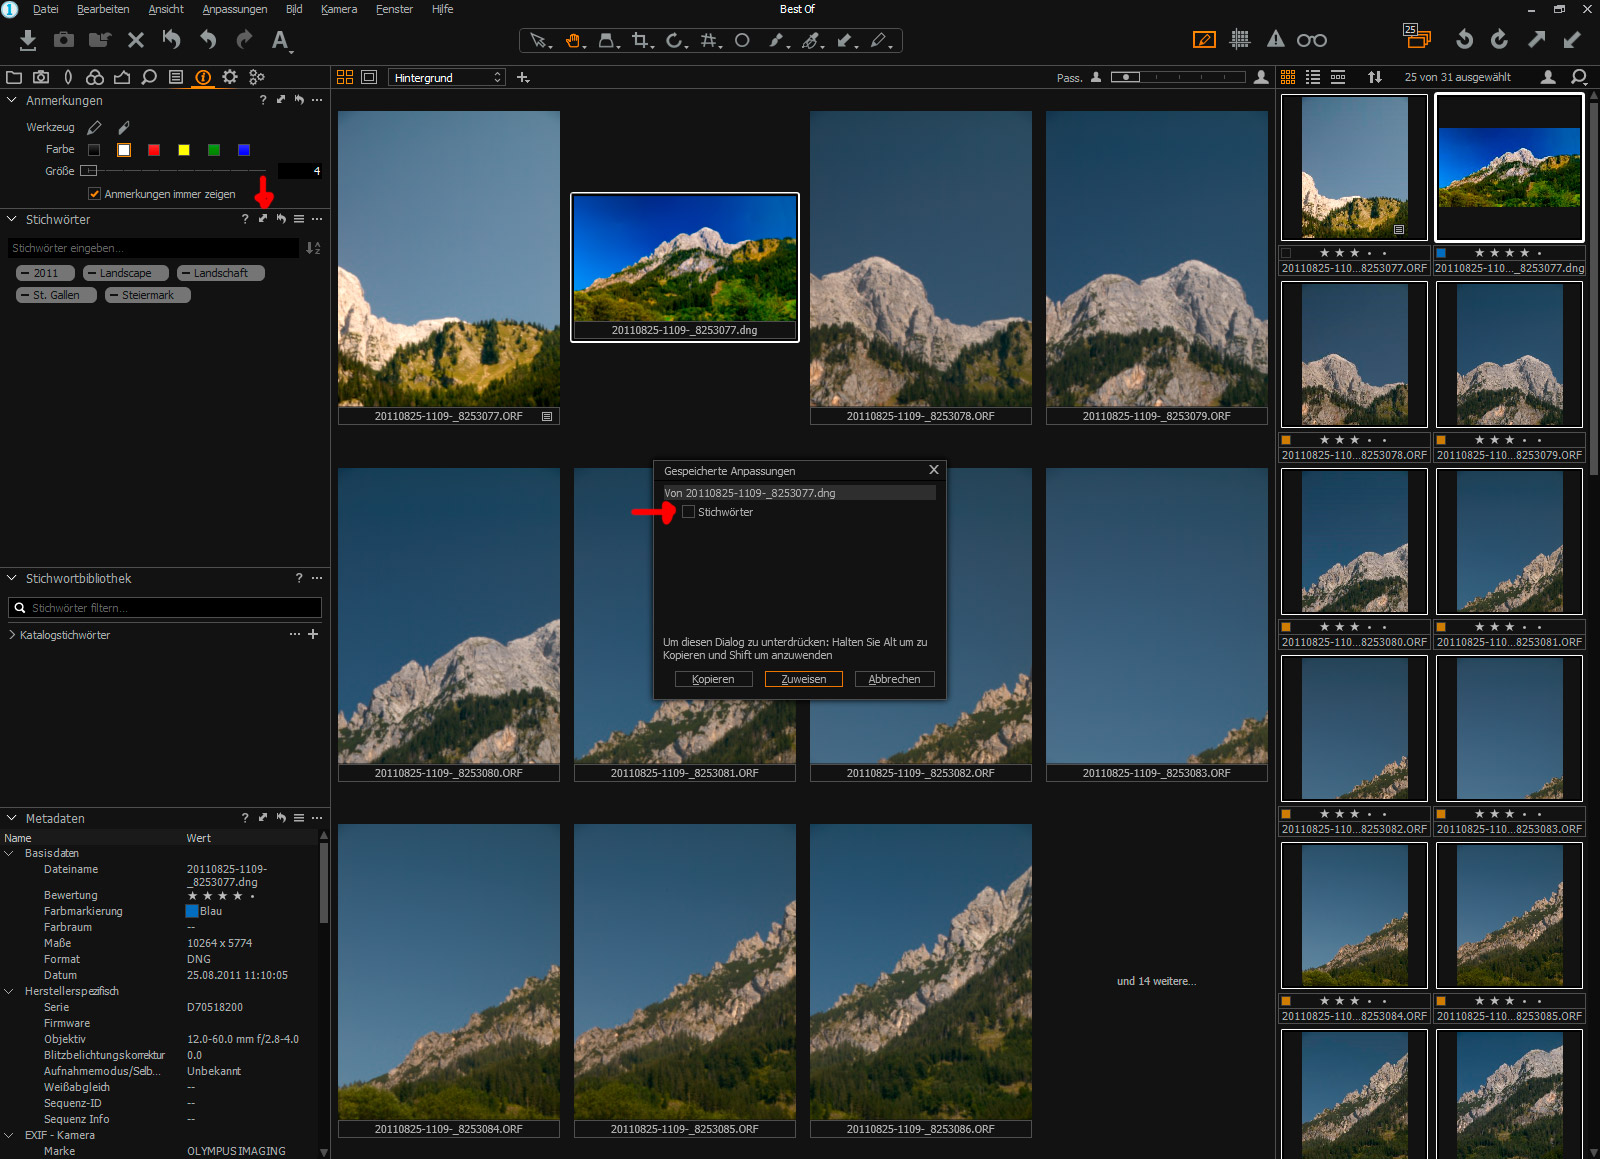Remove the Steiermark keyword tag

point(114,295)
